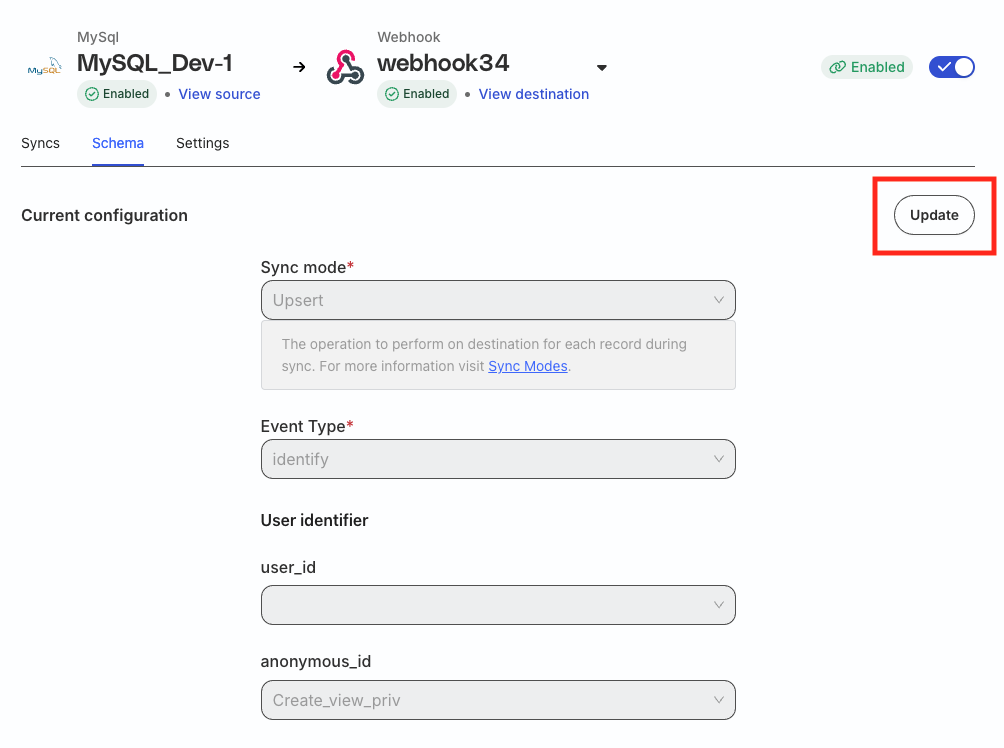Screen dimensions: 1004x748
Task: Click the Enabled badge under webhook34
Action: (417, 94)
